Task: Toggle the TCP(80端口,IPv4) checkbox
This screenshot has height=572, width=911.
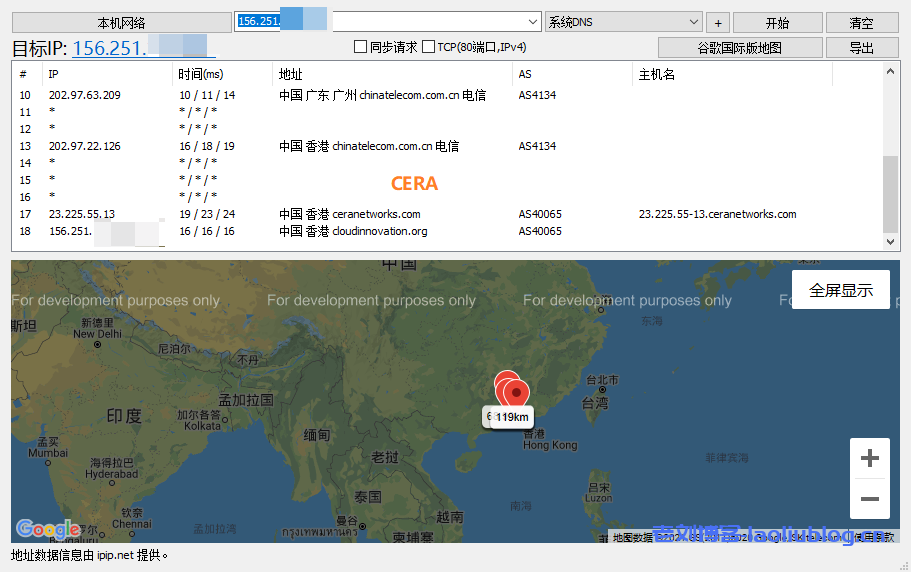Action: pos(428,47)
